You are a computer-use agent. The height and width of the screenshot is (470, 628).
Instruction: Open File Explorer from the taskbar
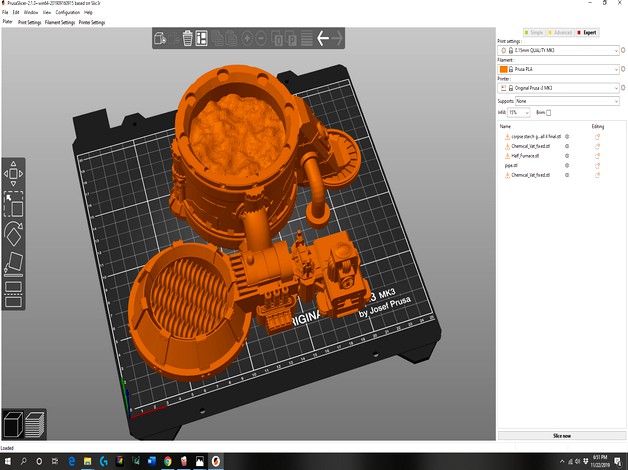87,461
